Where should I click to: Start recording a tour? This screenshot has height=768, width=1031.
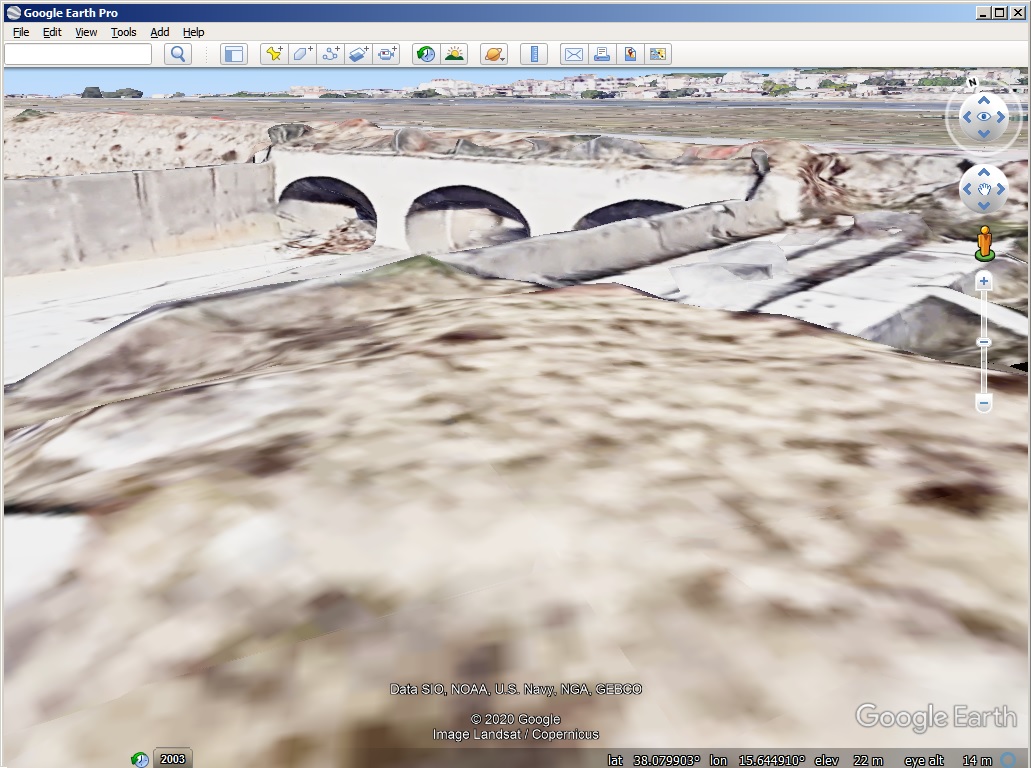(x=385, y=54)
